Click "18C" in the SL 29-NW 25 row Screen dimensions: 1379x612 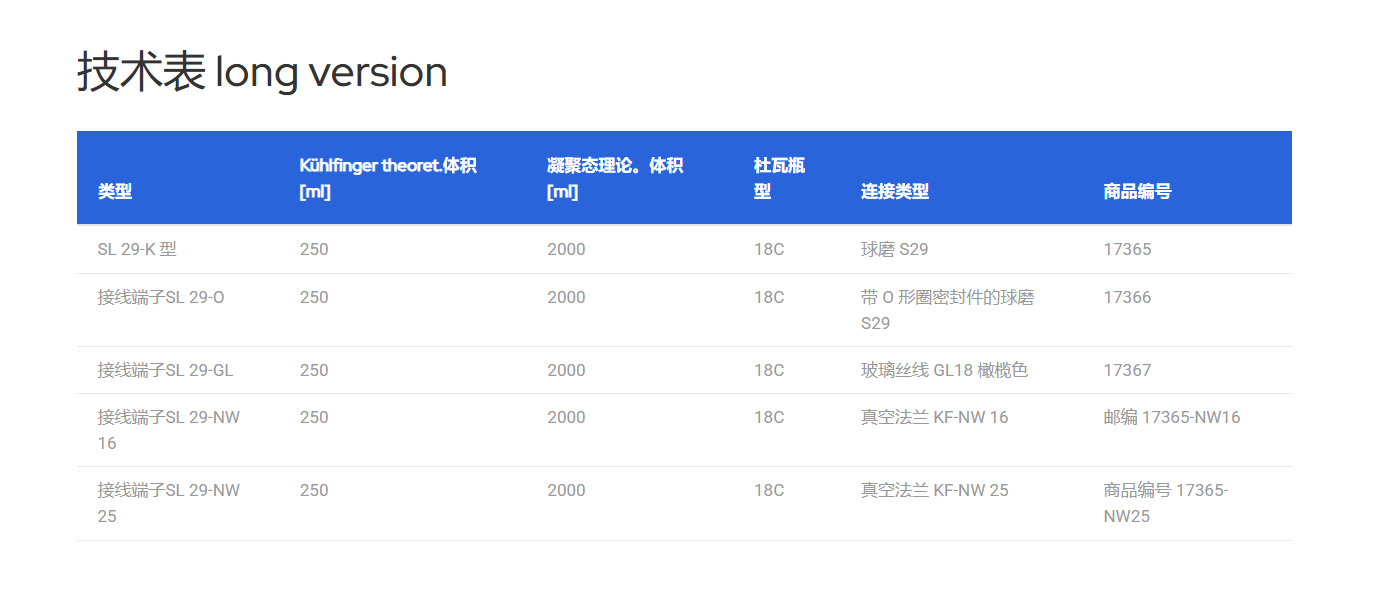[769, 490]
